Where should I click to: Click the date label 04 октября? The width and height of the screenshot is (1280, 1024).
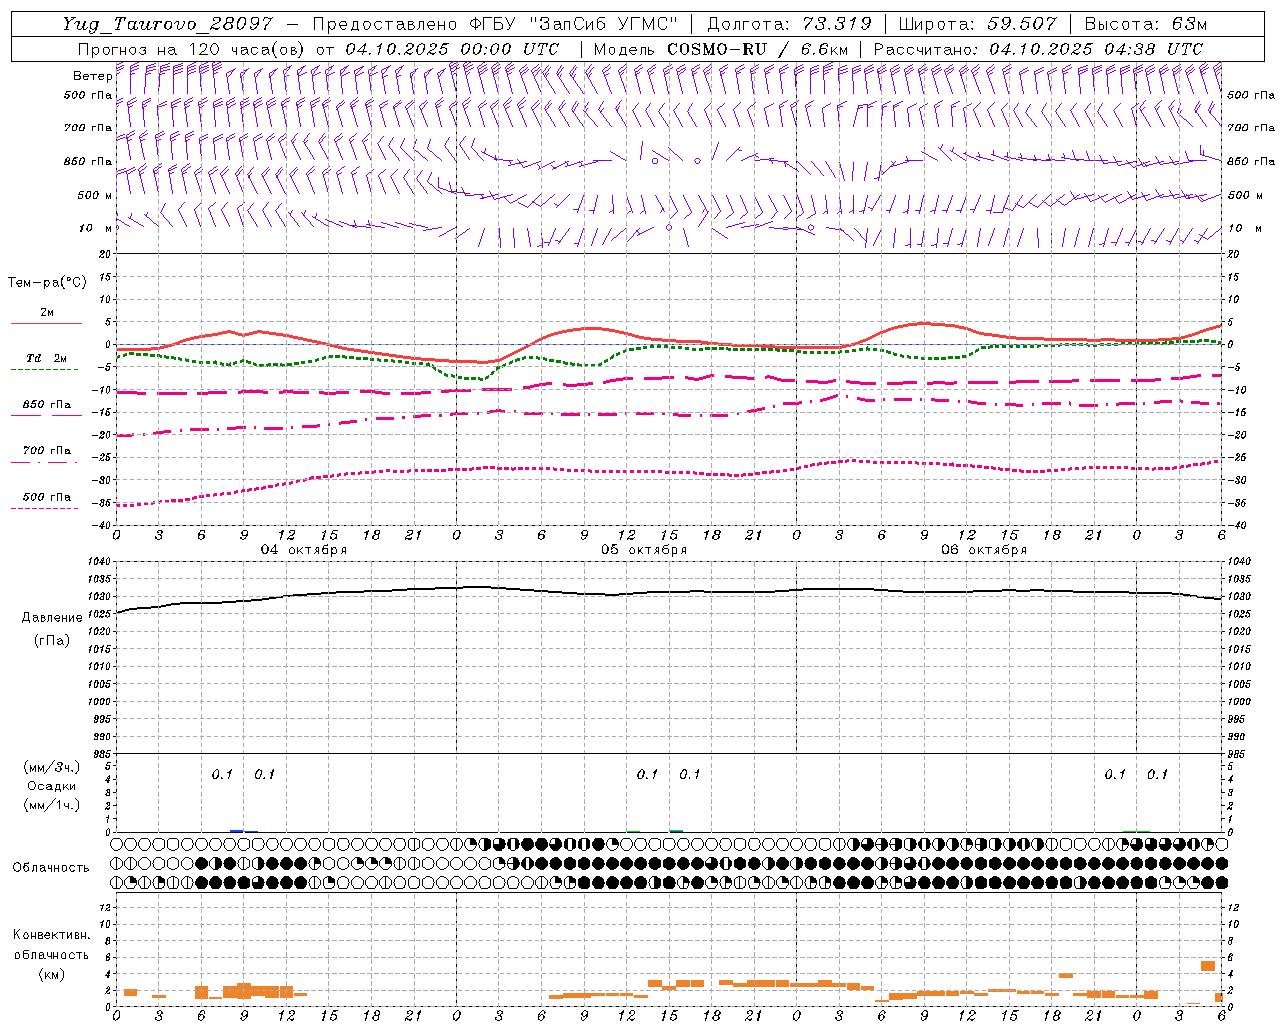click(x=304, y=550)
